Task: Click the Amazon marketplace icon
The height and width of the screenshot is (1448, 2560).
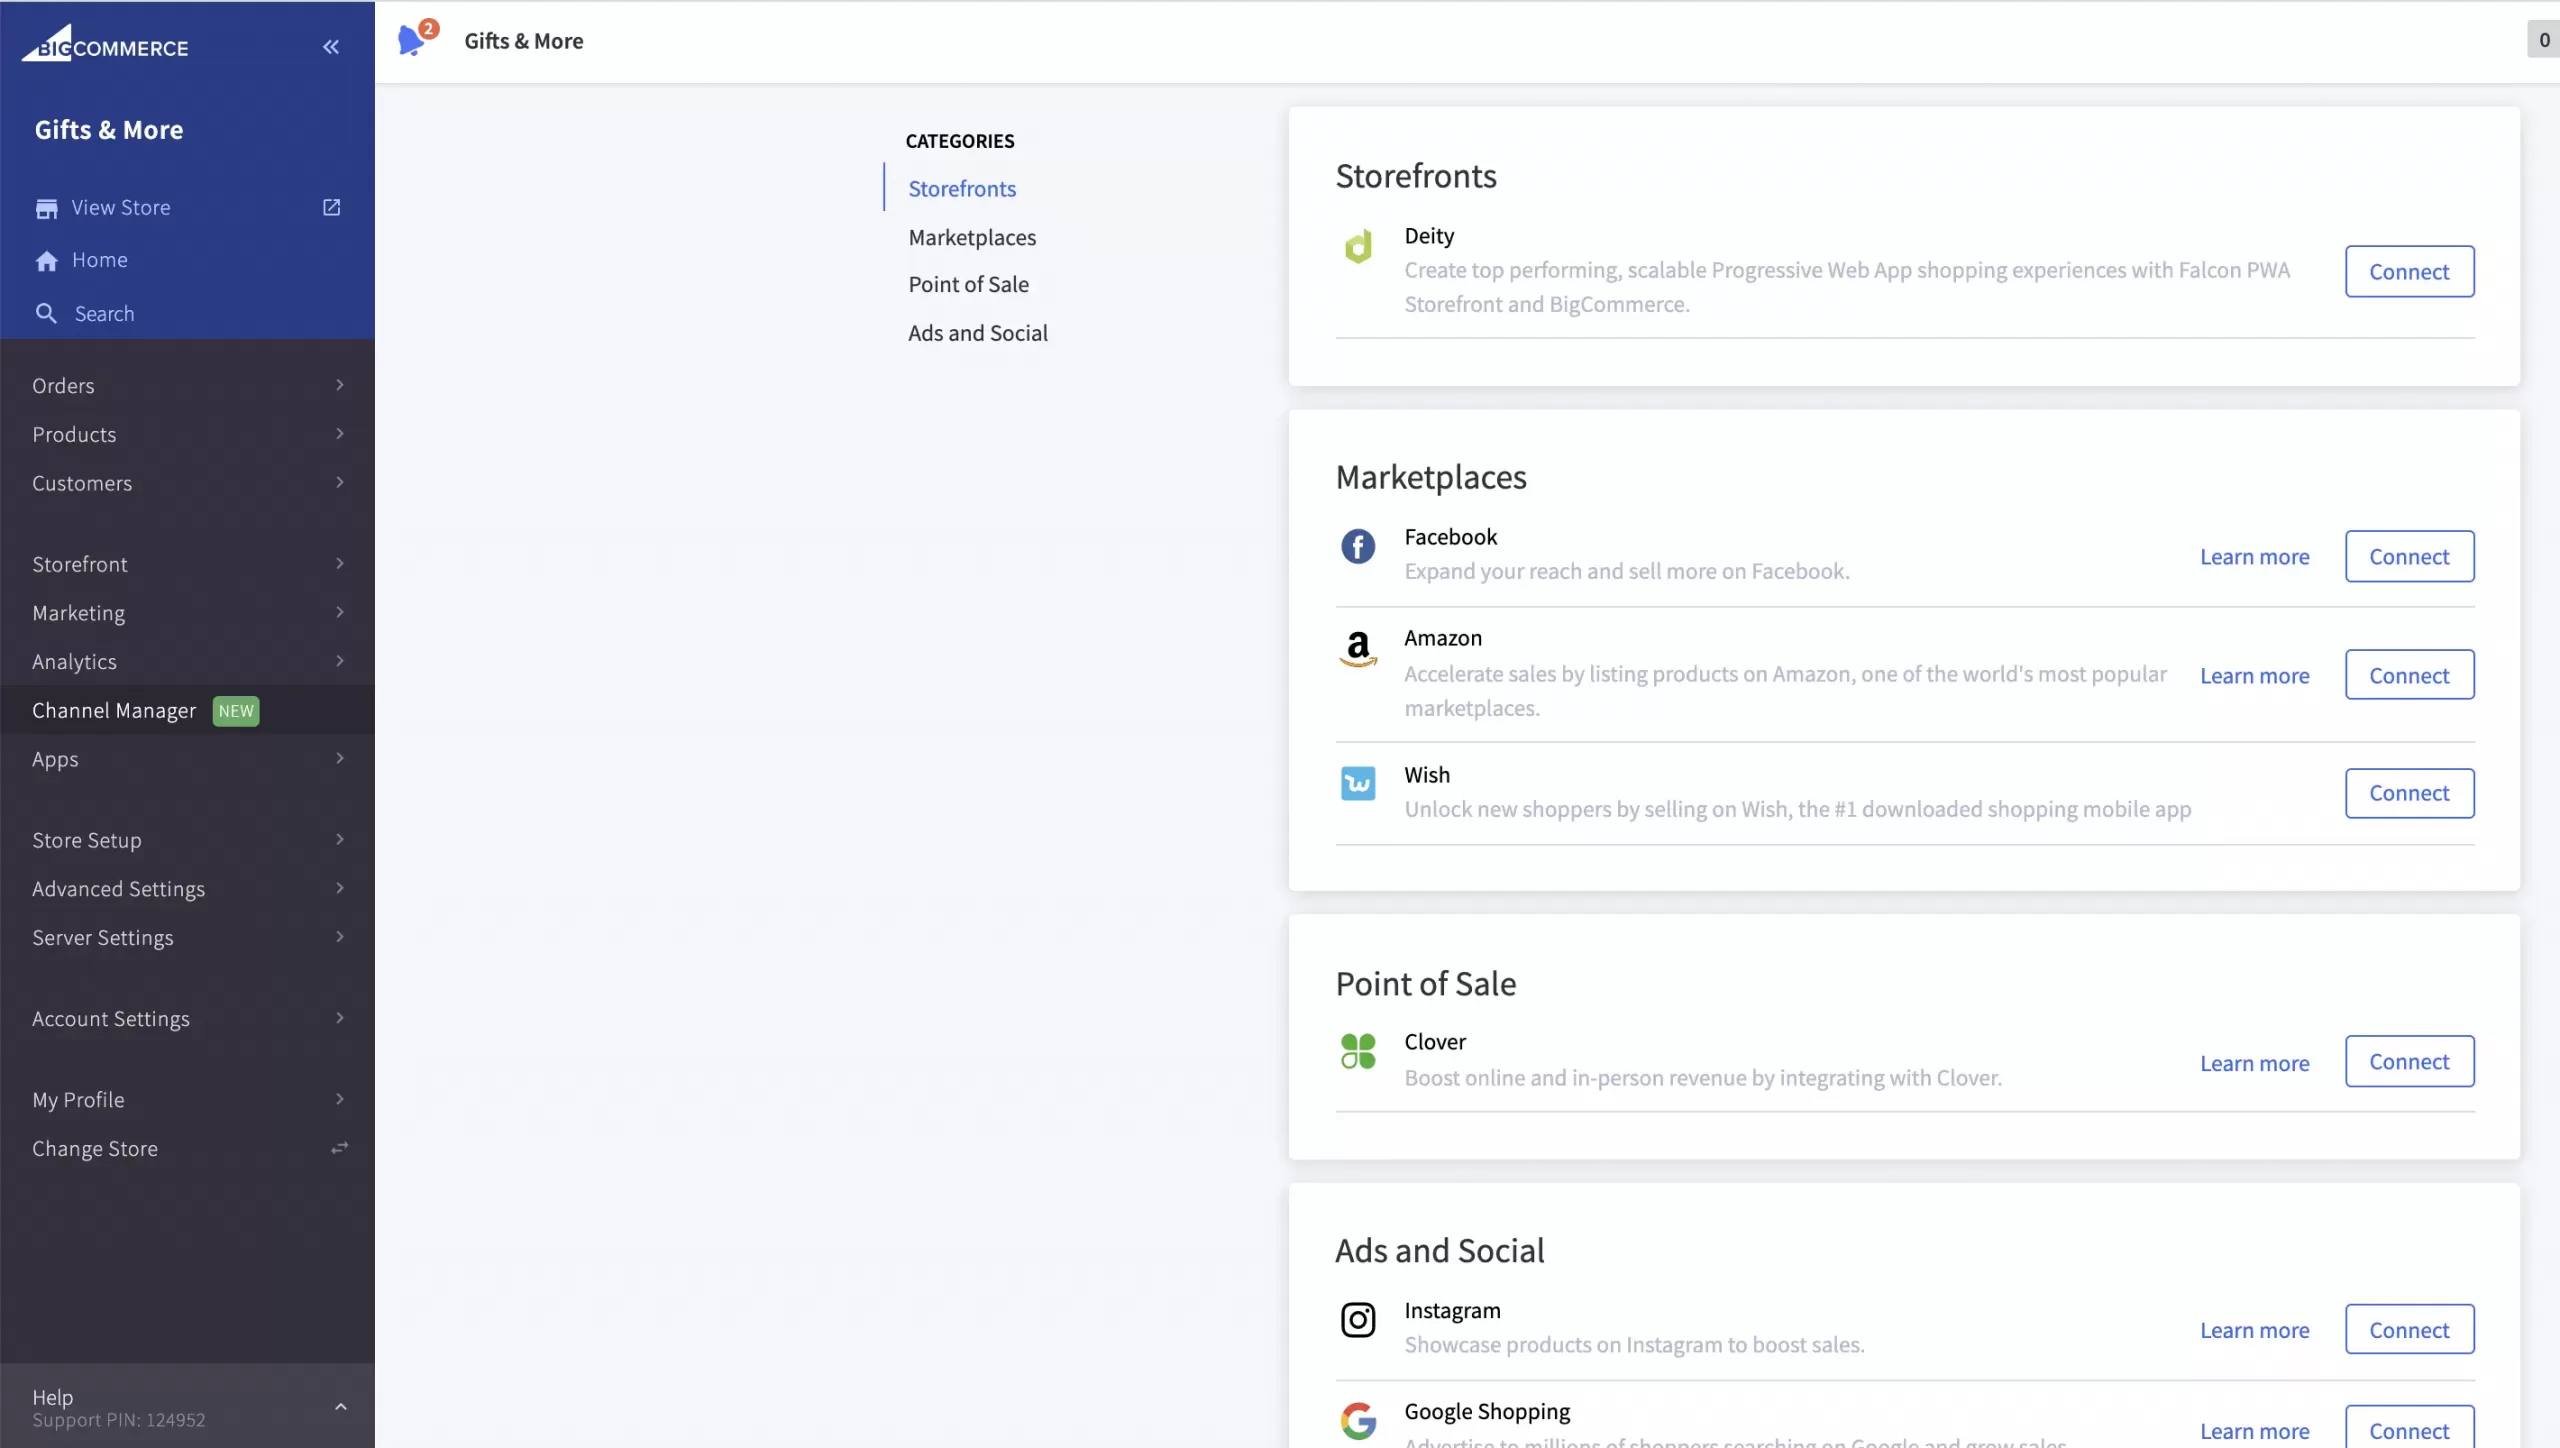Action: click(x=1356, y=647)
